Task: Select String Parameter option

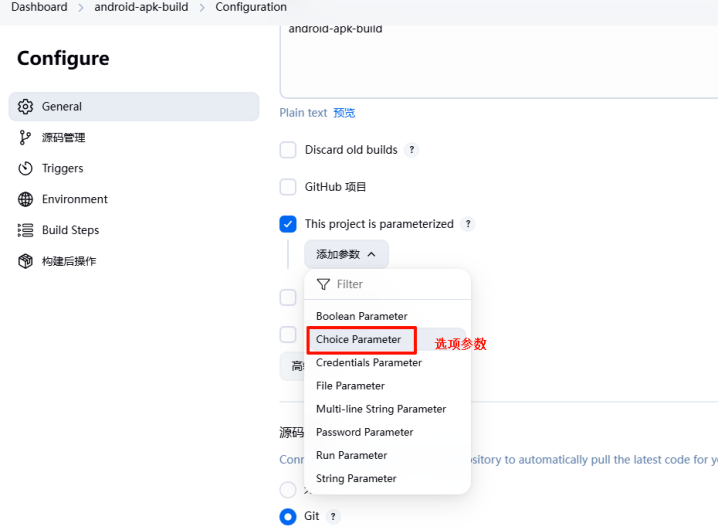Action: click(x=356, y=479)
